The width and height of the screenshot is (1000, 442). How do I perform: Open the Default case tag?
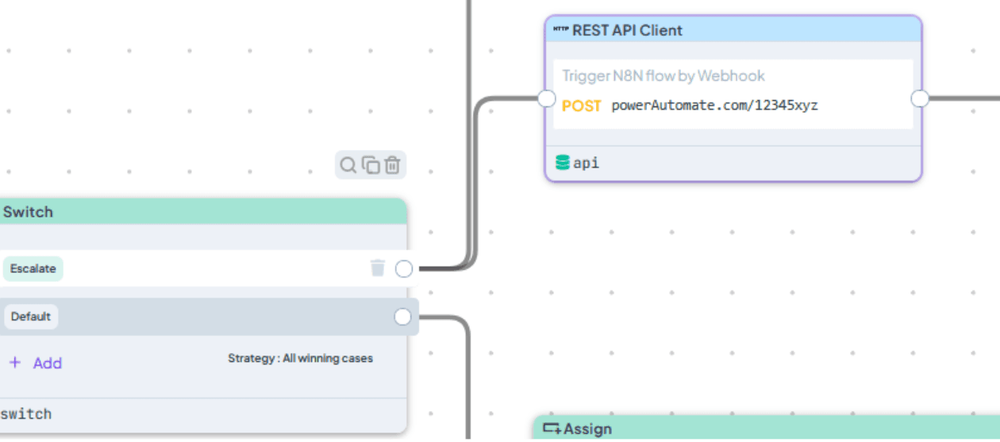[x=31, y=316]
